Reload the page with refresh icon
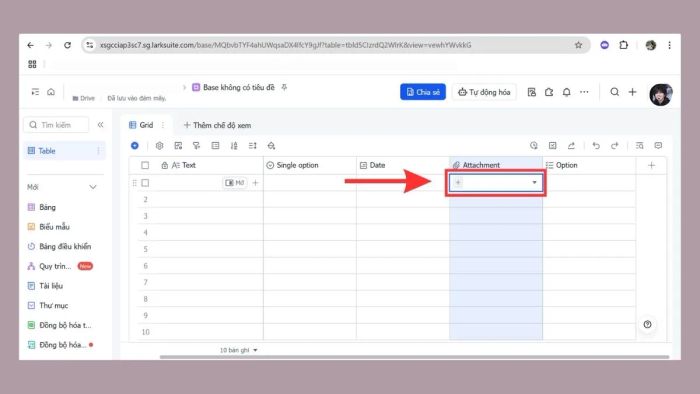The image size is (700, 394). click(67, 45)
